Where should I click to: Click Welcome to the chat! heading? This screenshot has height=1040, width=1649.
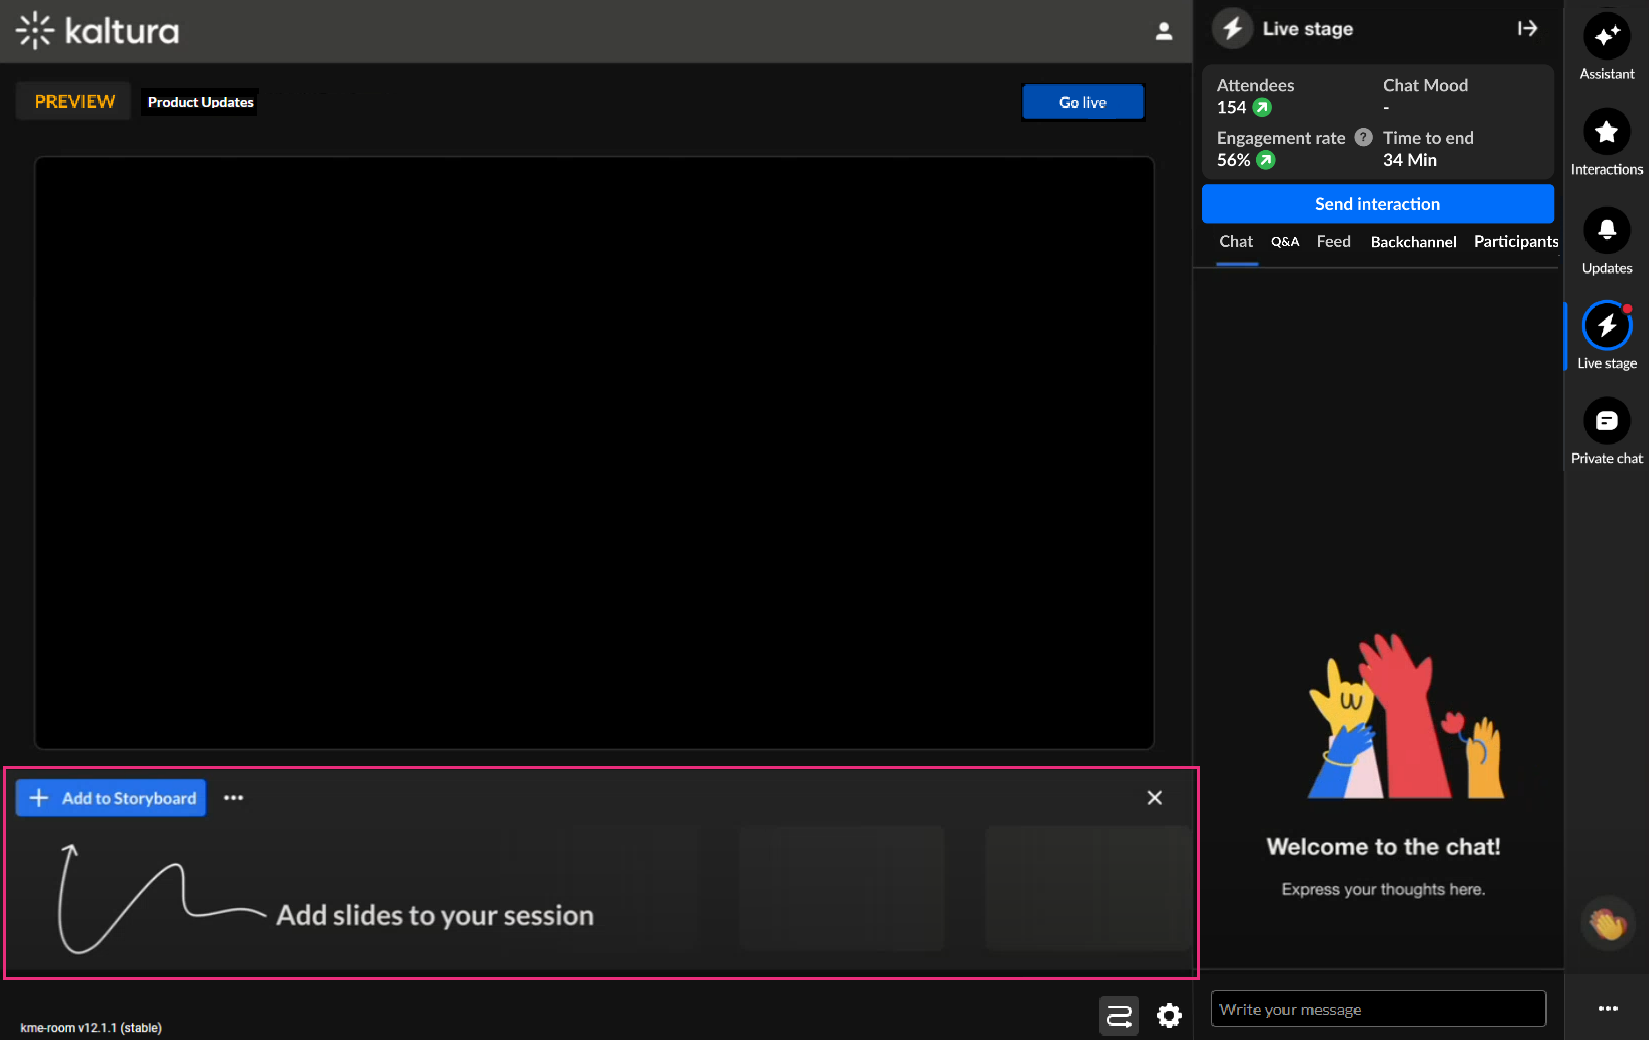pos(1383,847)
